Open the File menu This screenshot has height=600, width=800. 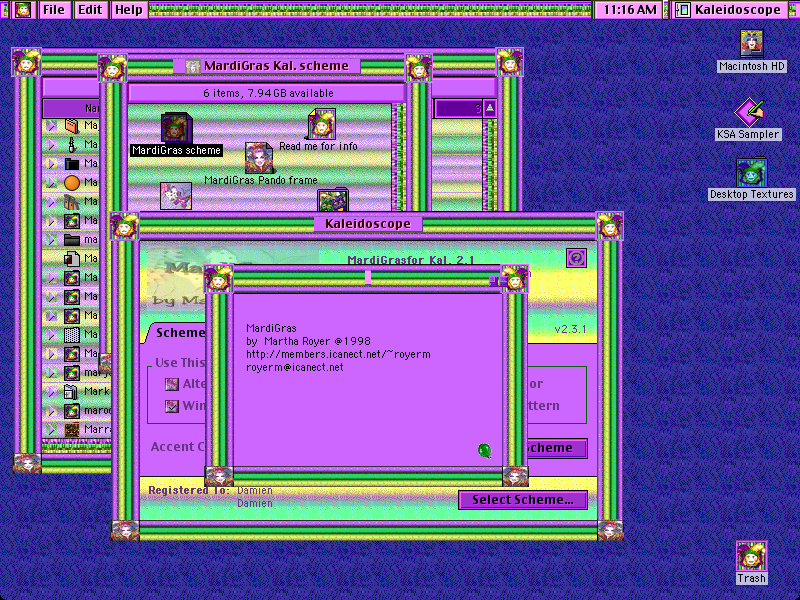54,10
